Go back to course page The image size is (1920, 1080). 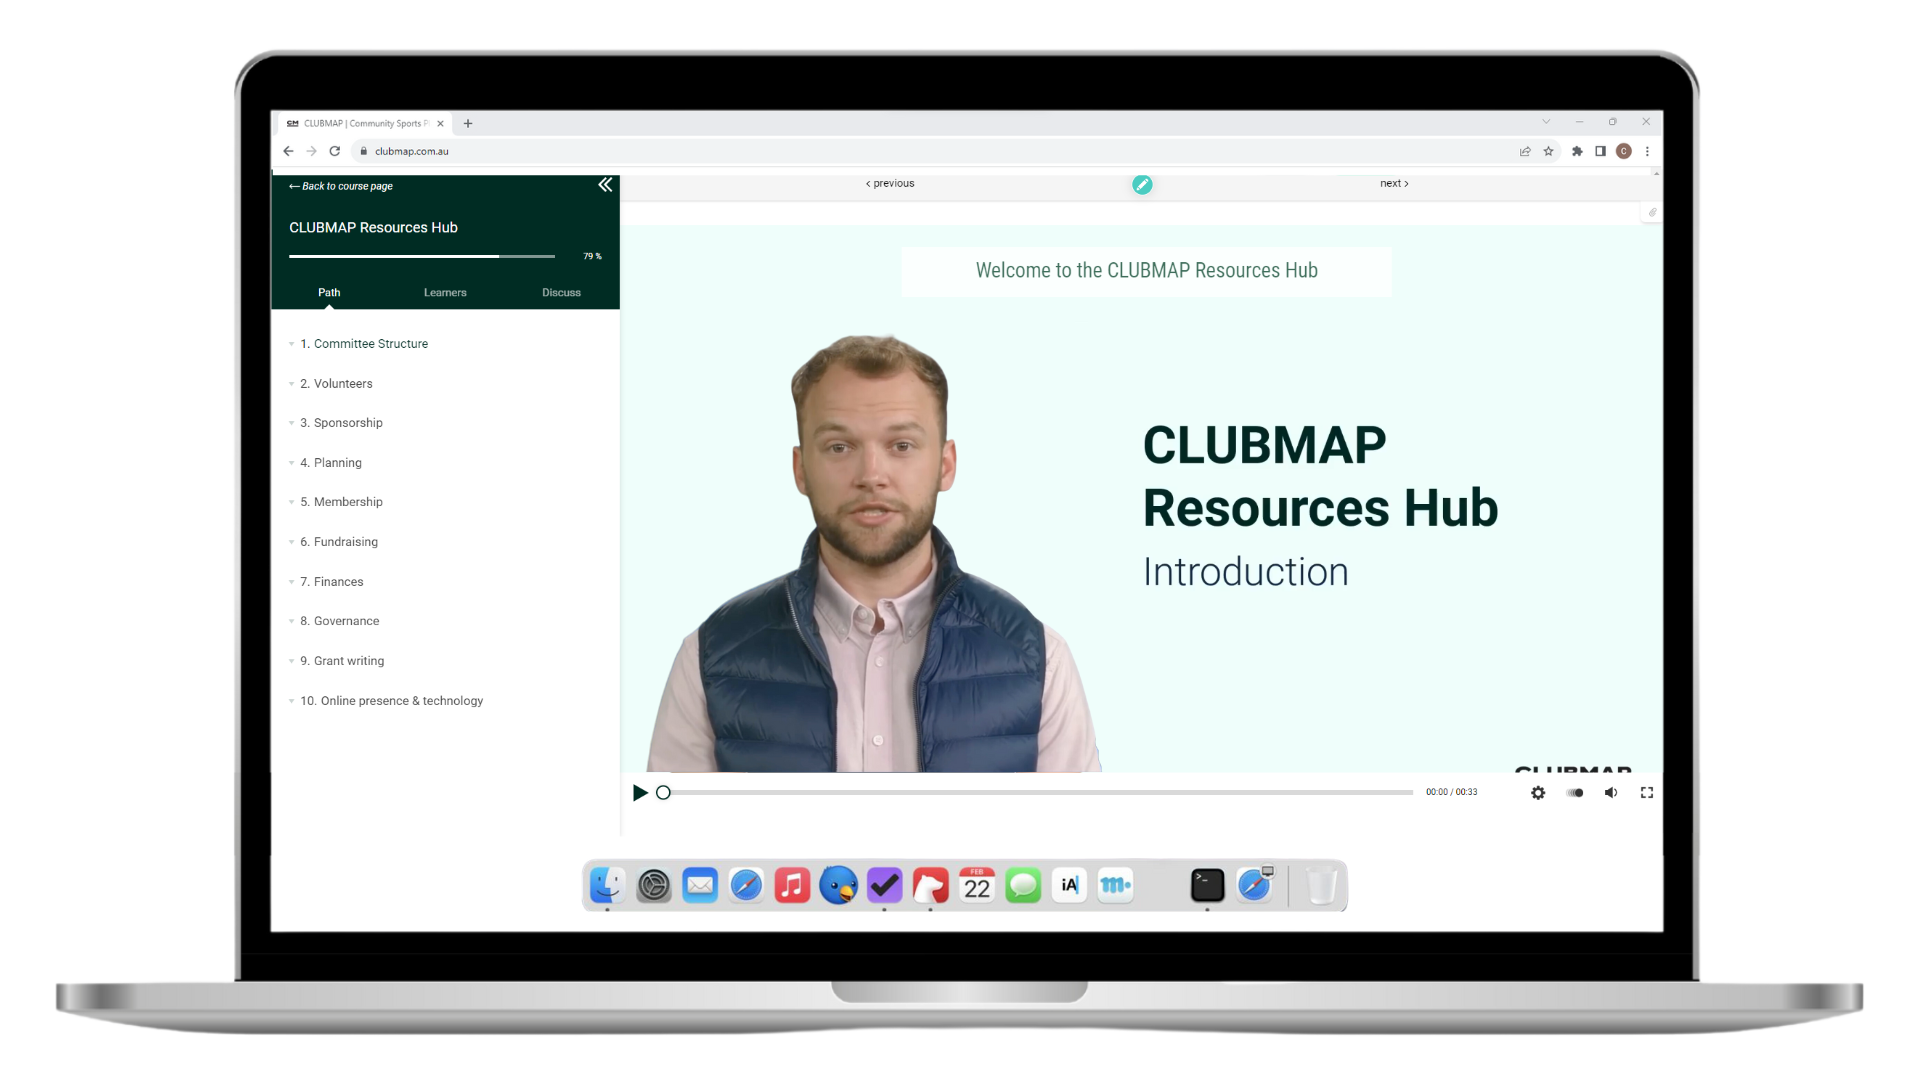click(341, 186)
